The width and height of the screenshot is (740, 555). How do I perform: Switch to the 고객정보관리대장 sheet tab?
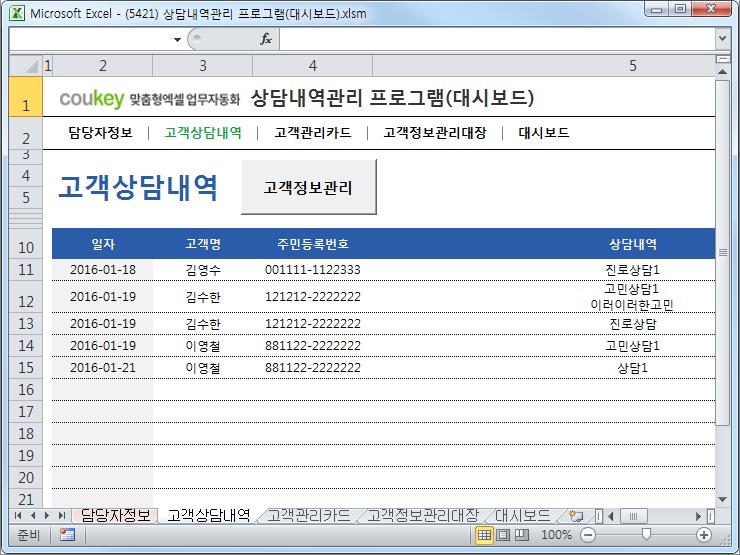tap(422, 515)
